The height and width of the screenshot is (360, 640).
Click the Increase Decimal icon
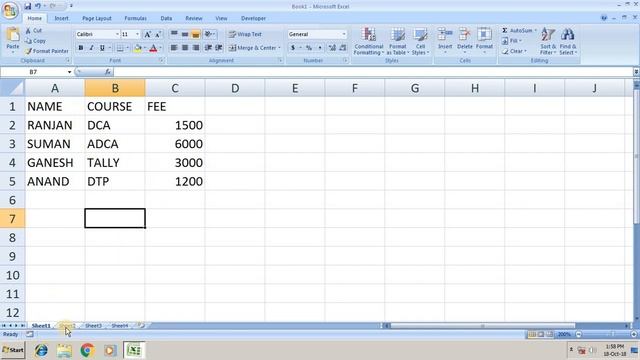point(332,48)
